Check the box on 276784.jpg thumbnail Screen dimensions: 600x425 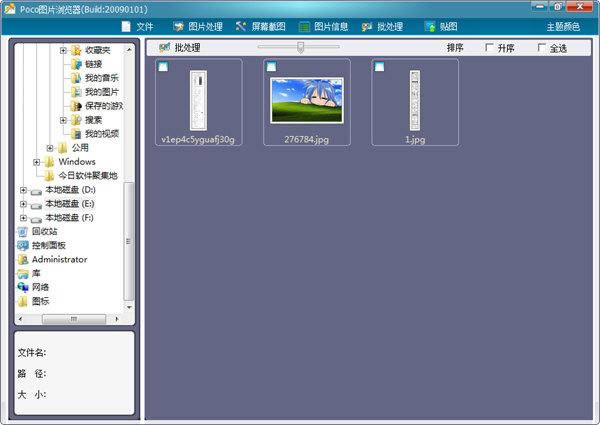coord(271,67)
